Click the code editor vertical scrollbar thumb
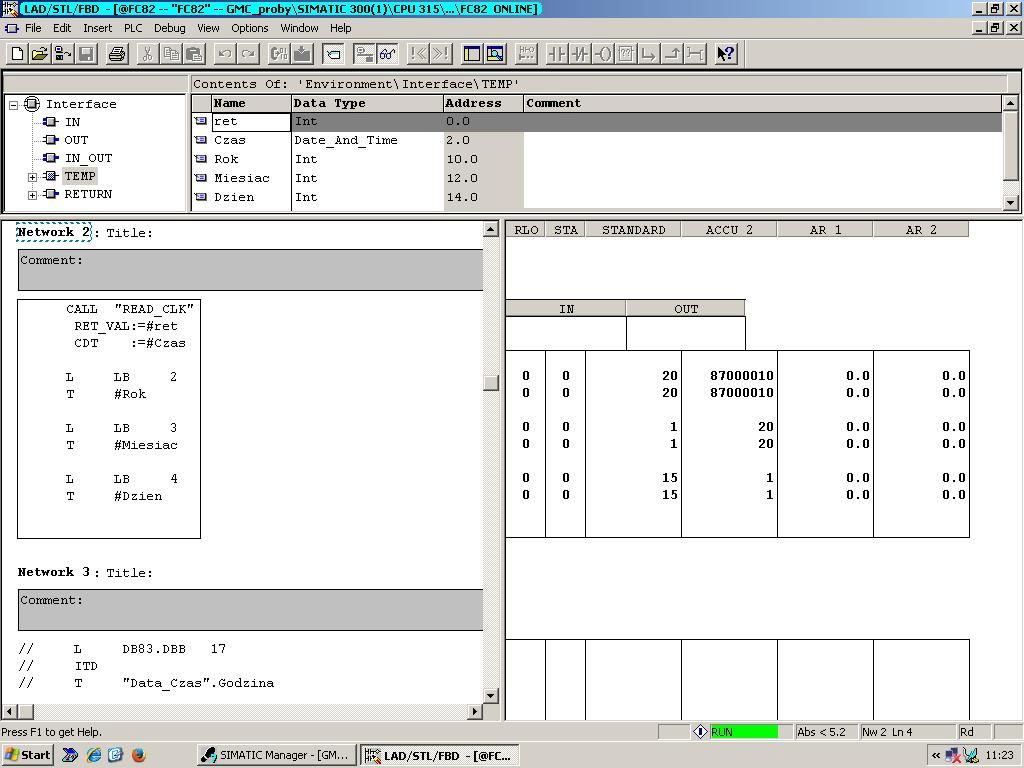Image resolution: width=1024 pixels, height=768 pixels. tap(491, 383)
